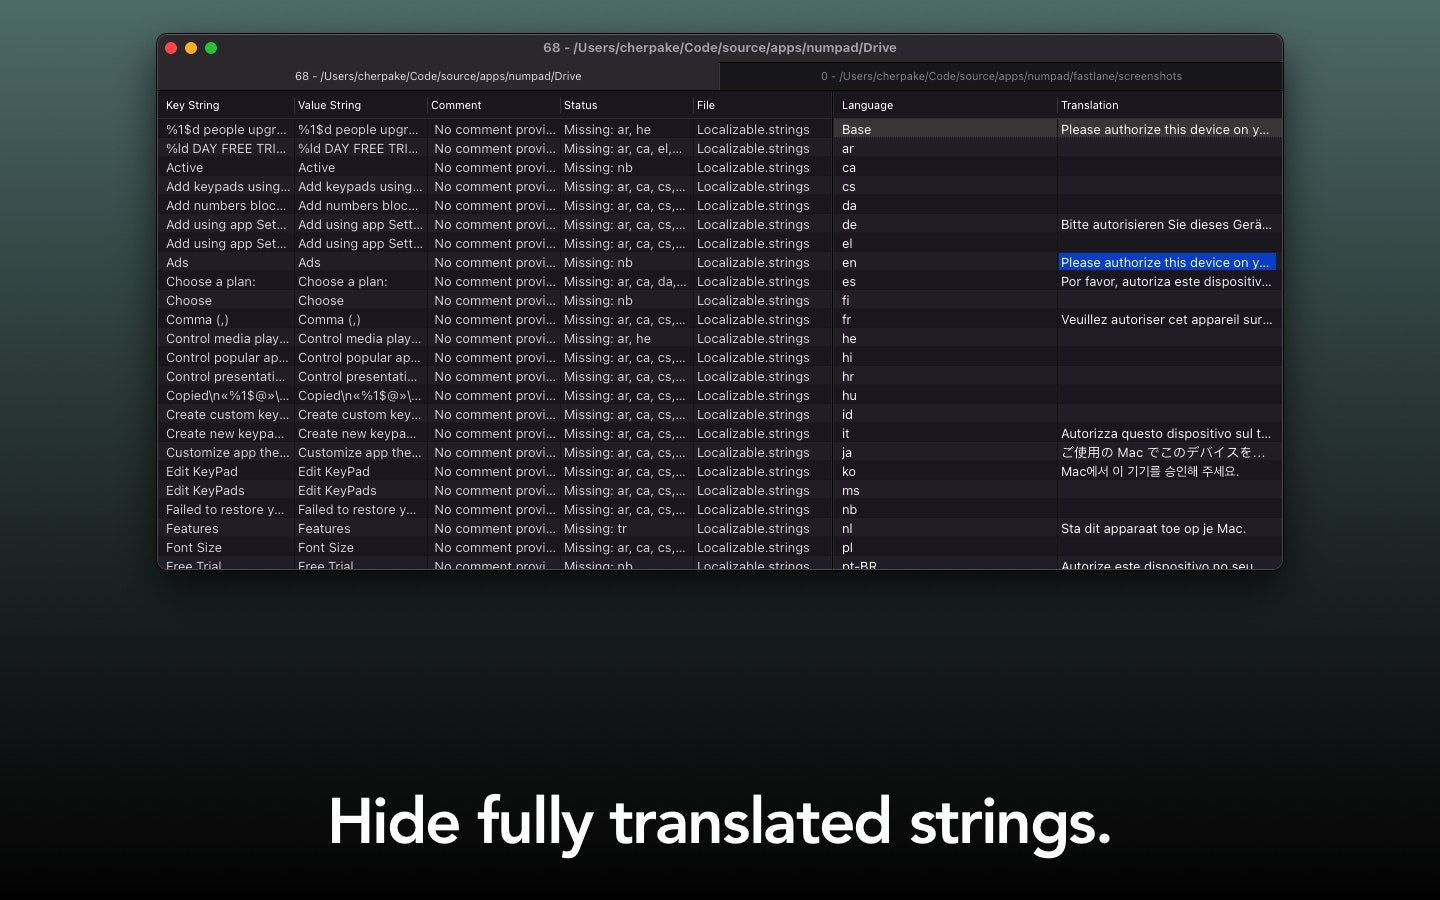Select the 'Add keypads using...' key row
1440x900 pixels.
pos(495,186)
